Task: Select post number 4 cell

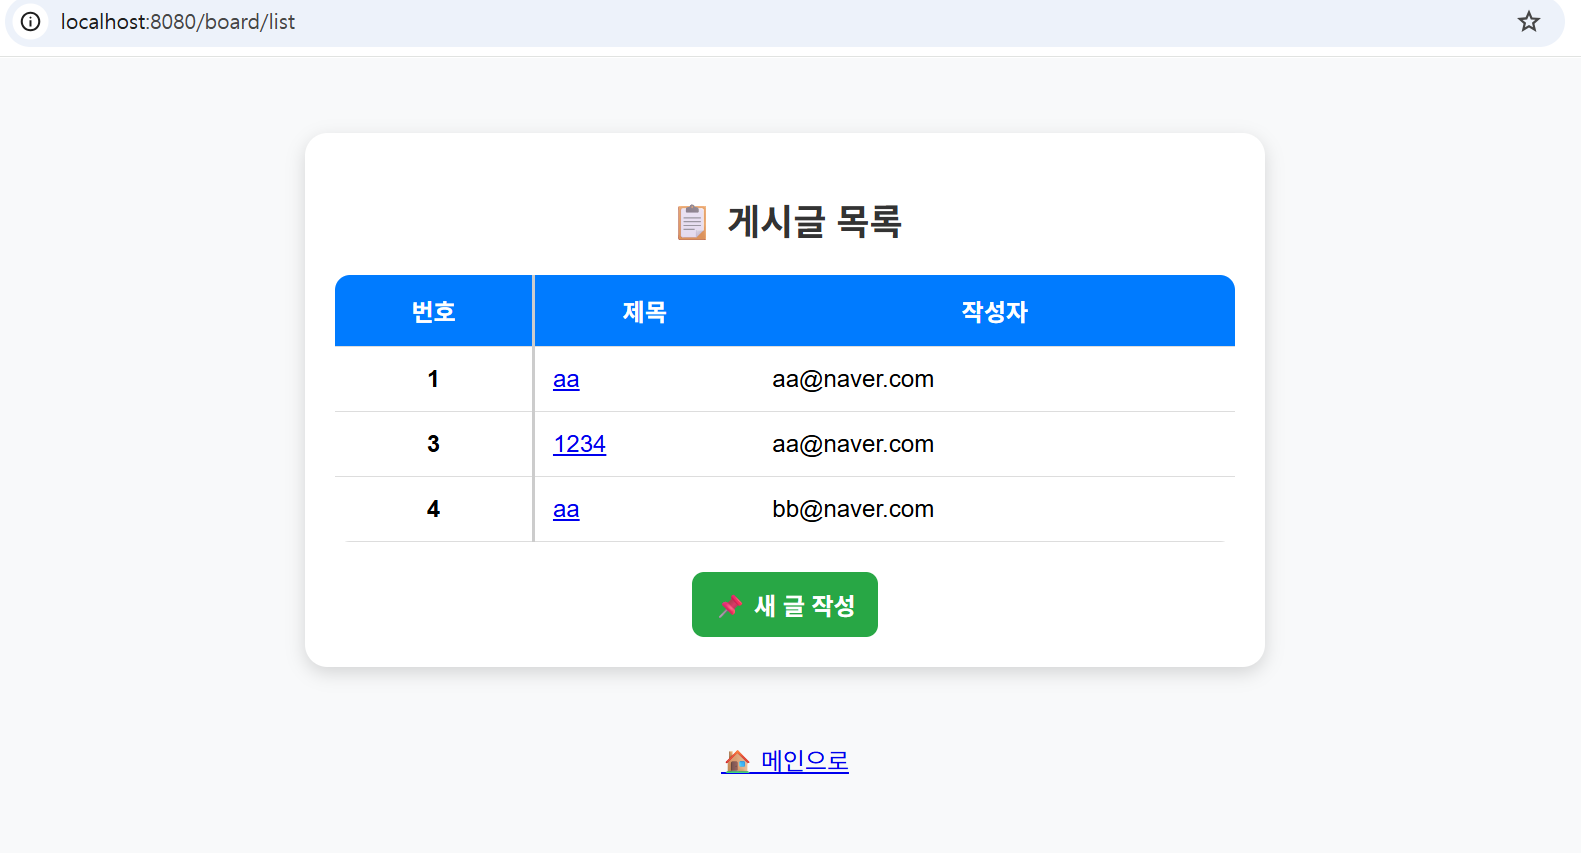Action: [433, 509]
